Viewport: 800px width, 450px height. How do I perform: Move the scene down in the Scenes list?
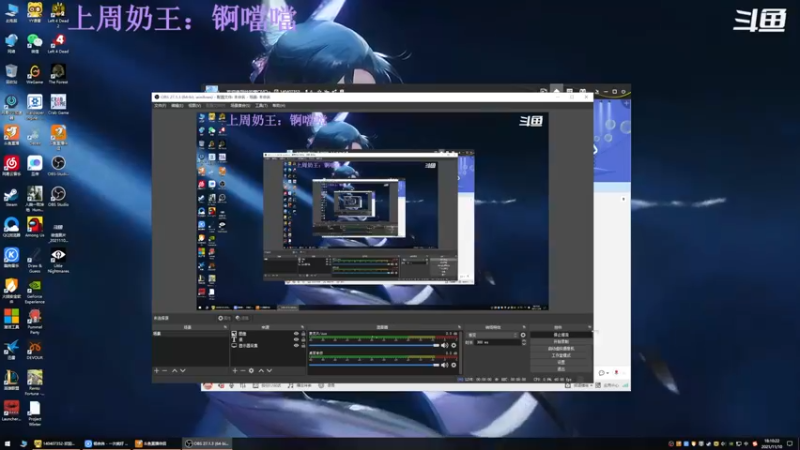click(183, 370)
